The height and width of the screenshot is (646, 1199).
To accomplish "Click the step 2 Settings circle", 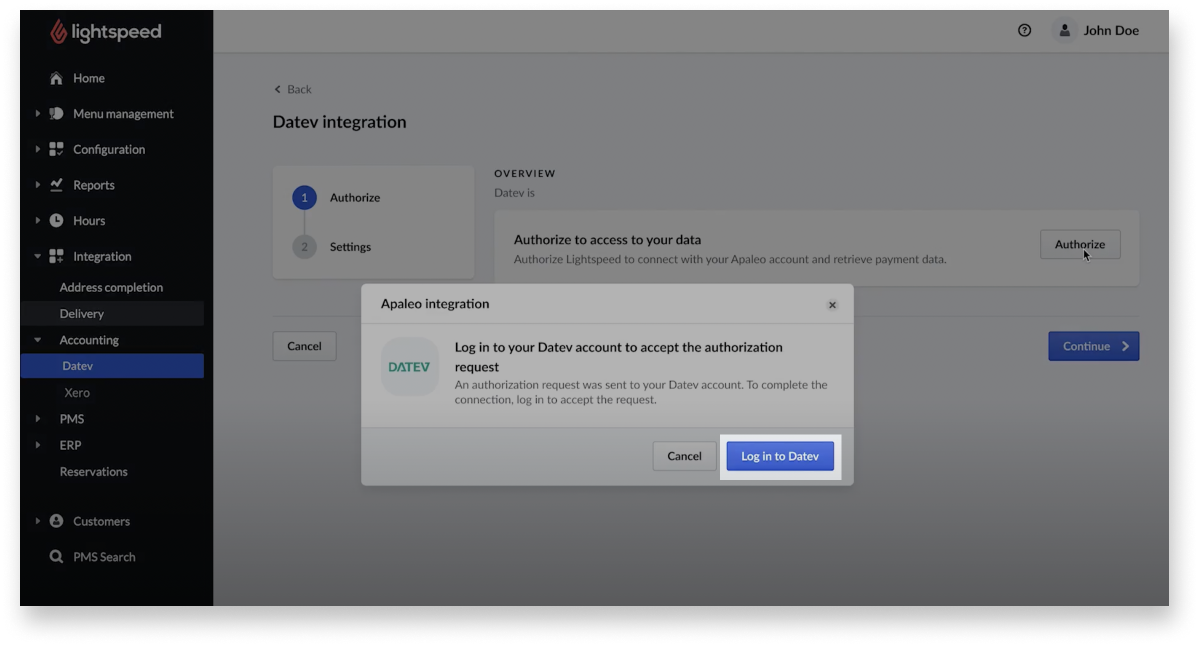I will click(x=304, y=247).
